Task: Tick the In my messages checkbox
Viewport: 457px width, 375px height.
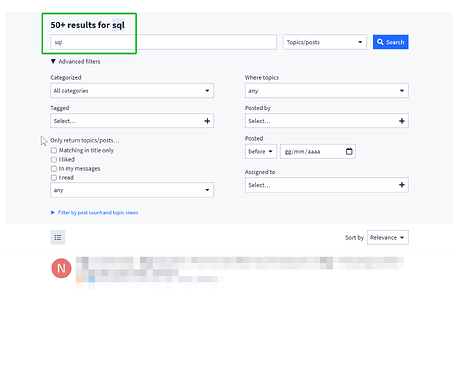Action: [54, 169]
